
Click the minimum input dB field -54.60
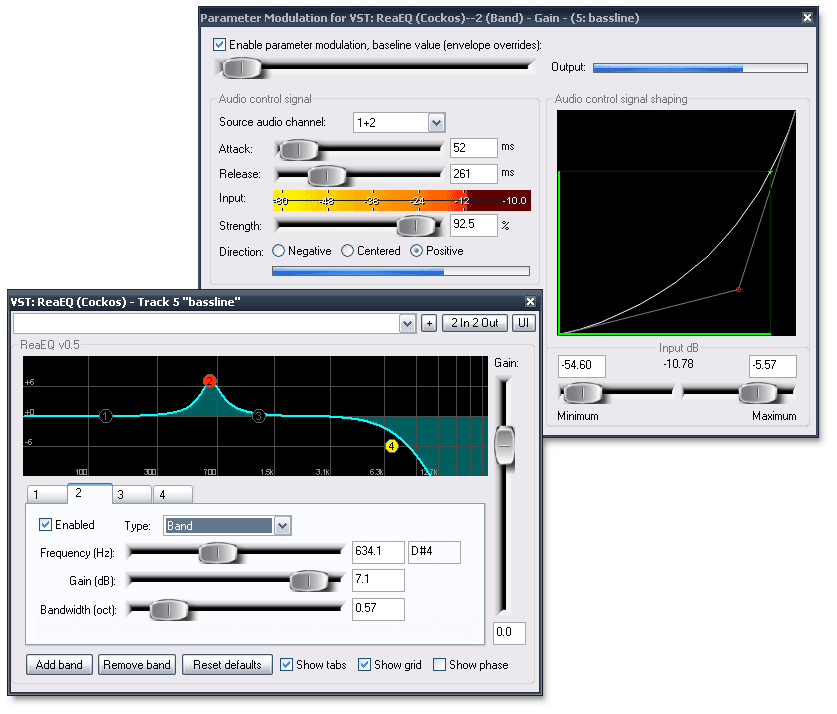point(582,366)
